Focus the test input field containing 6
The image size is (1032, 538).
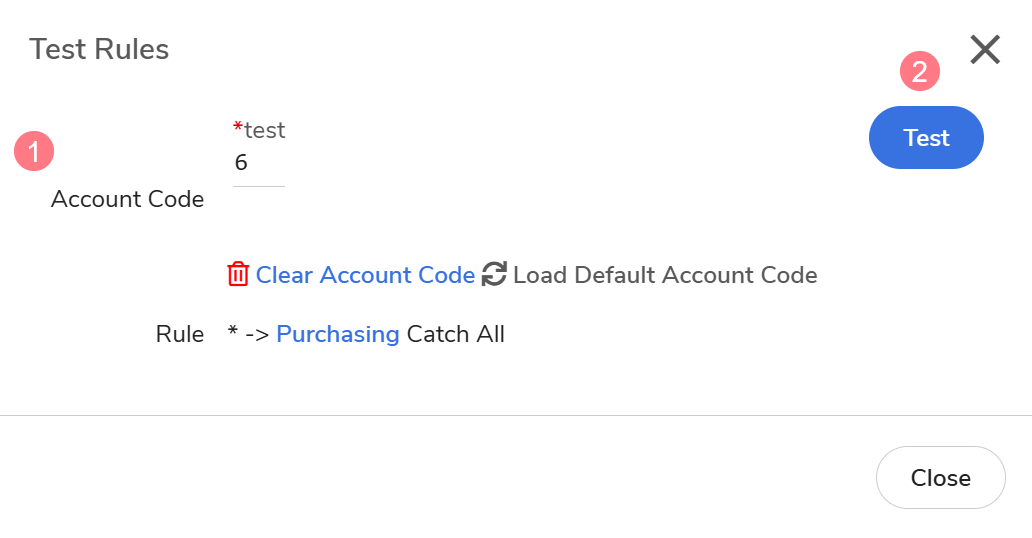click(258, 163)
